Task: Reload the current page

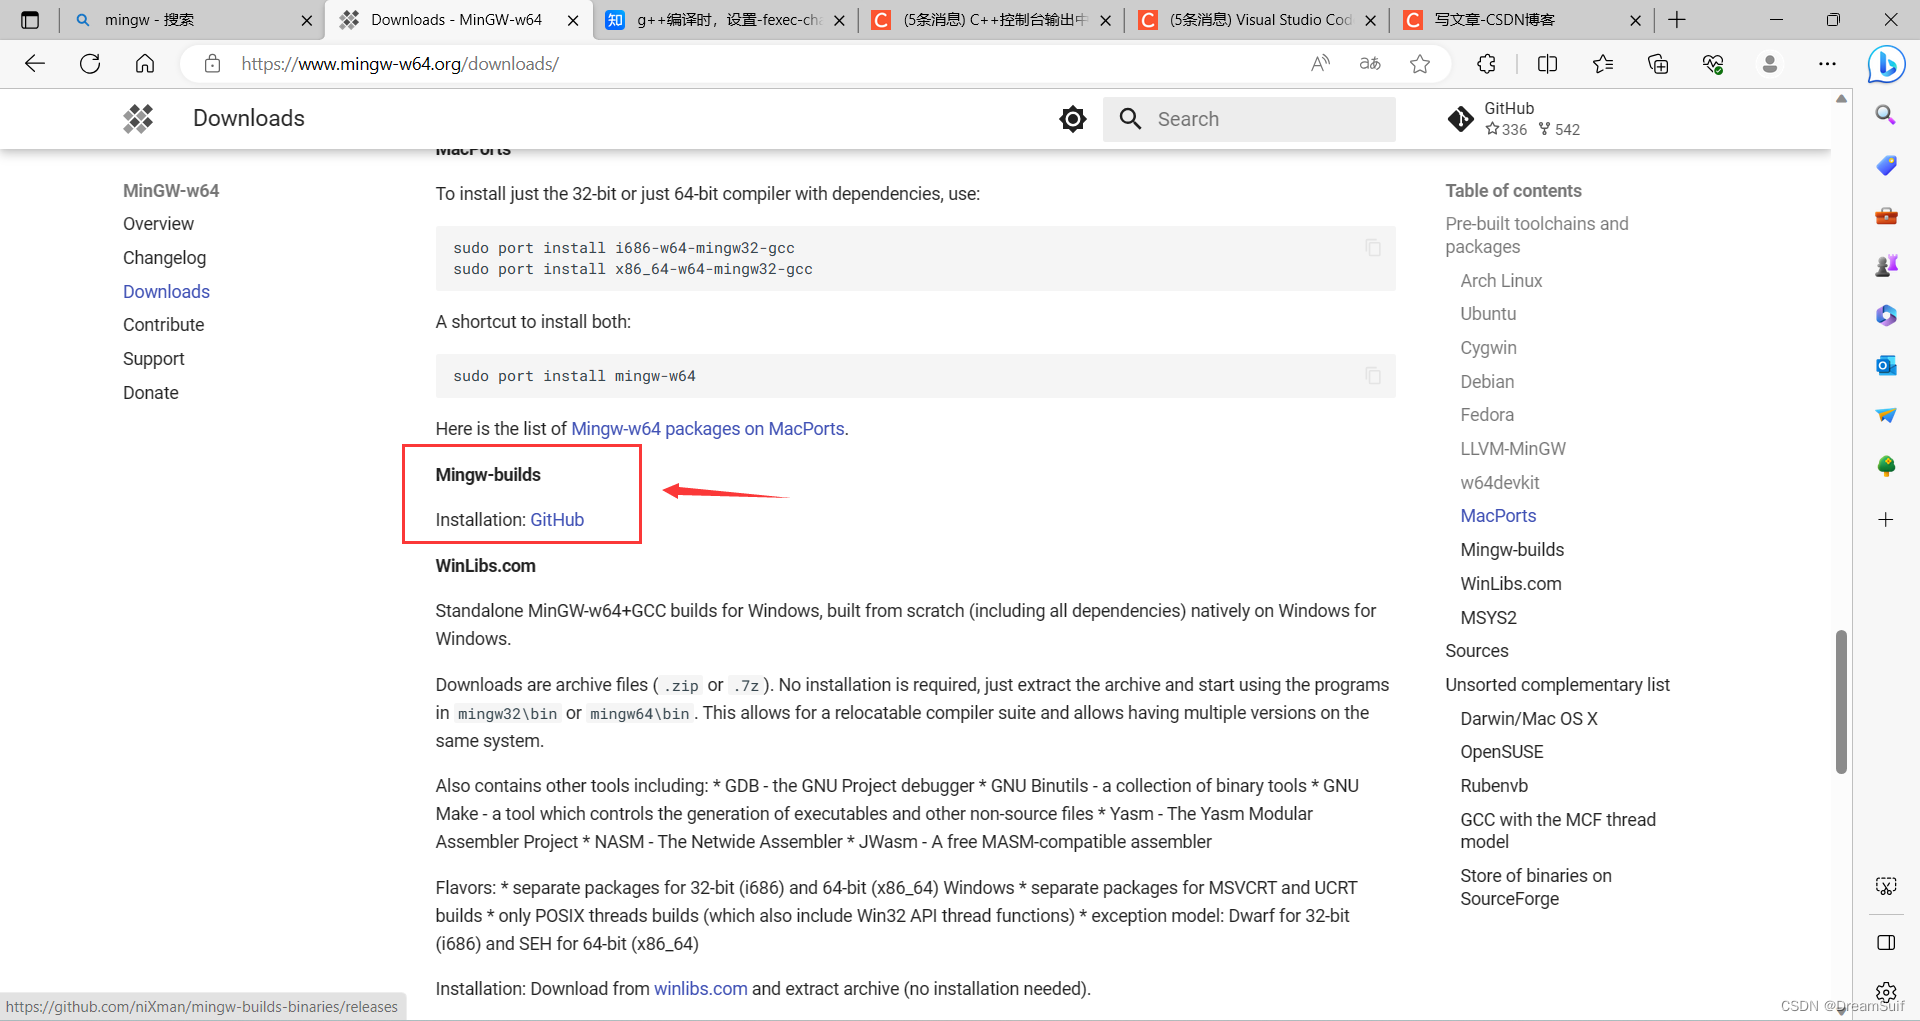Action: tap(90, 64)
